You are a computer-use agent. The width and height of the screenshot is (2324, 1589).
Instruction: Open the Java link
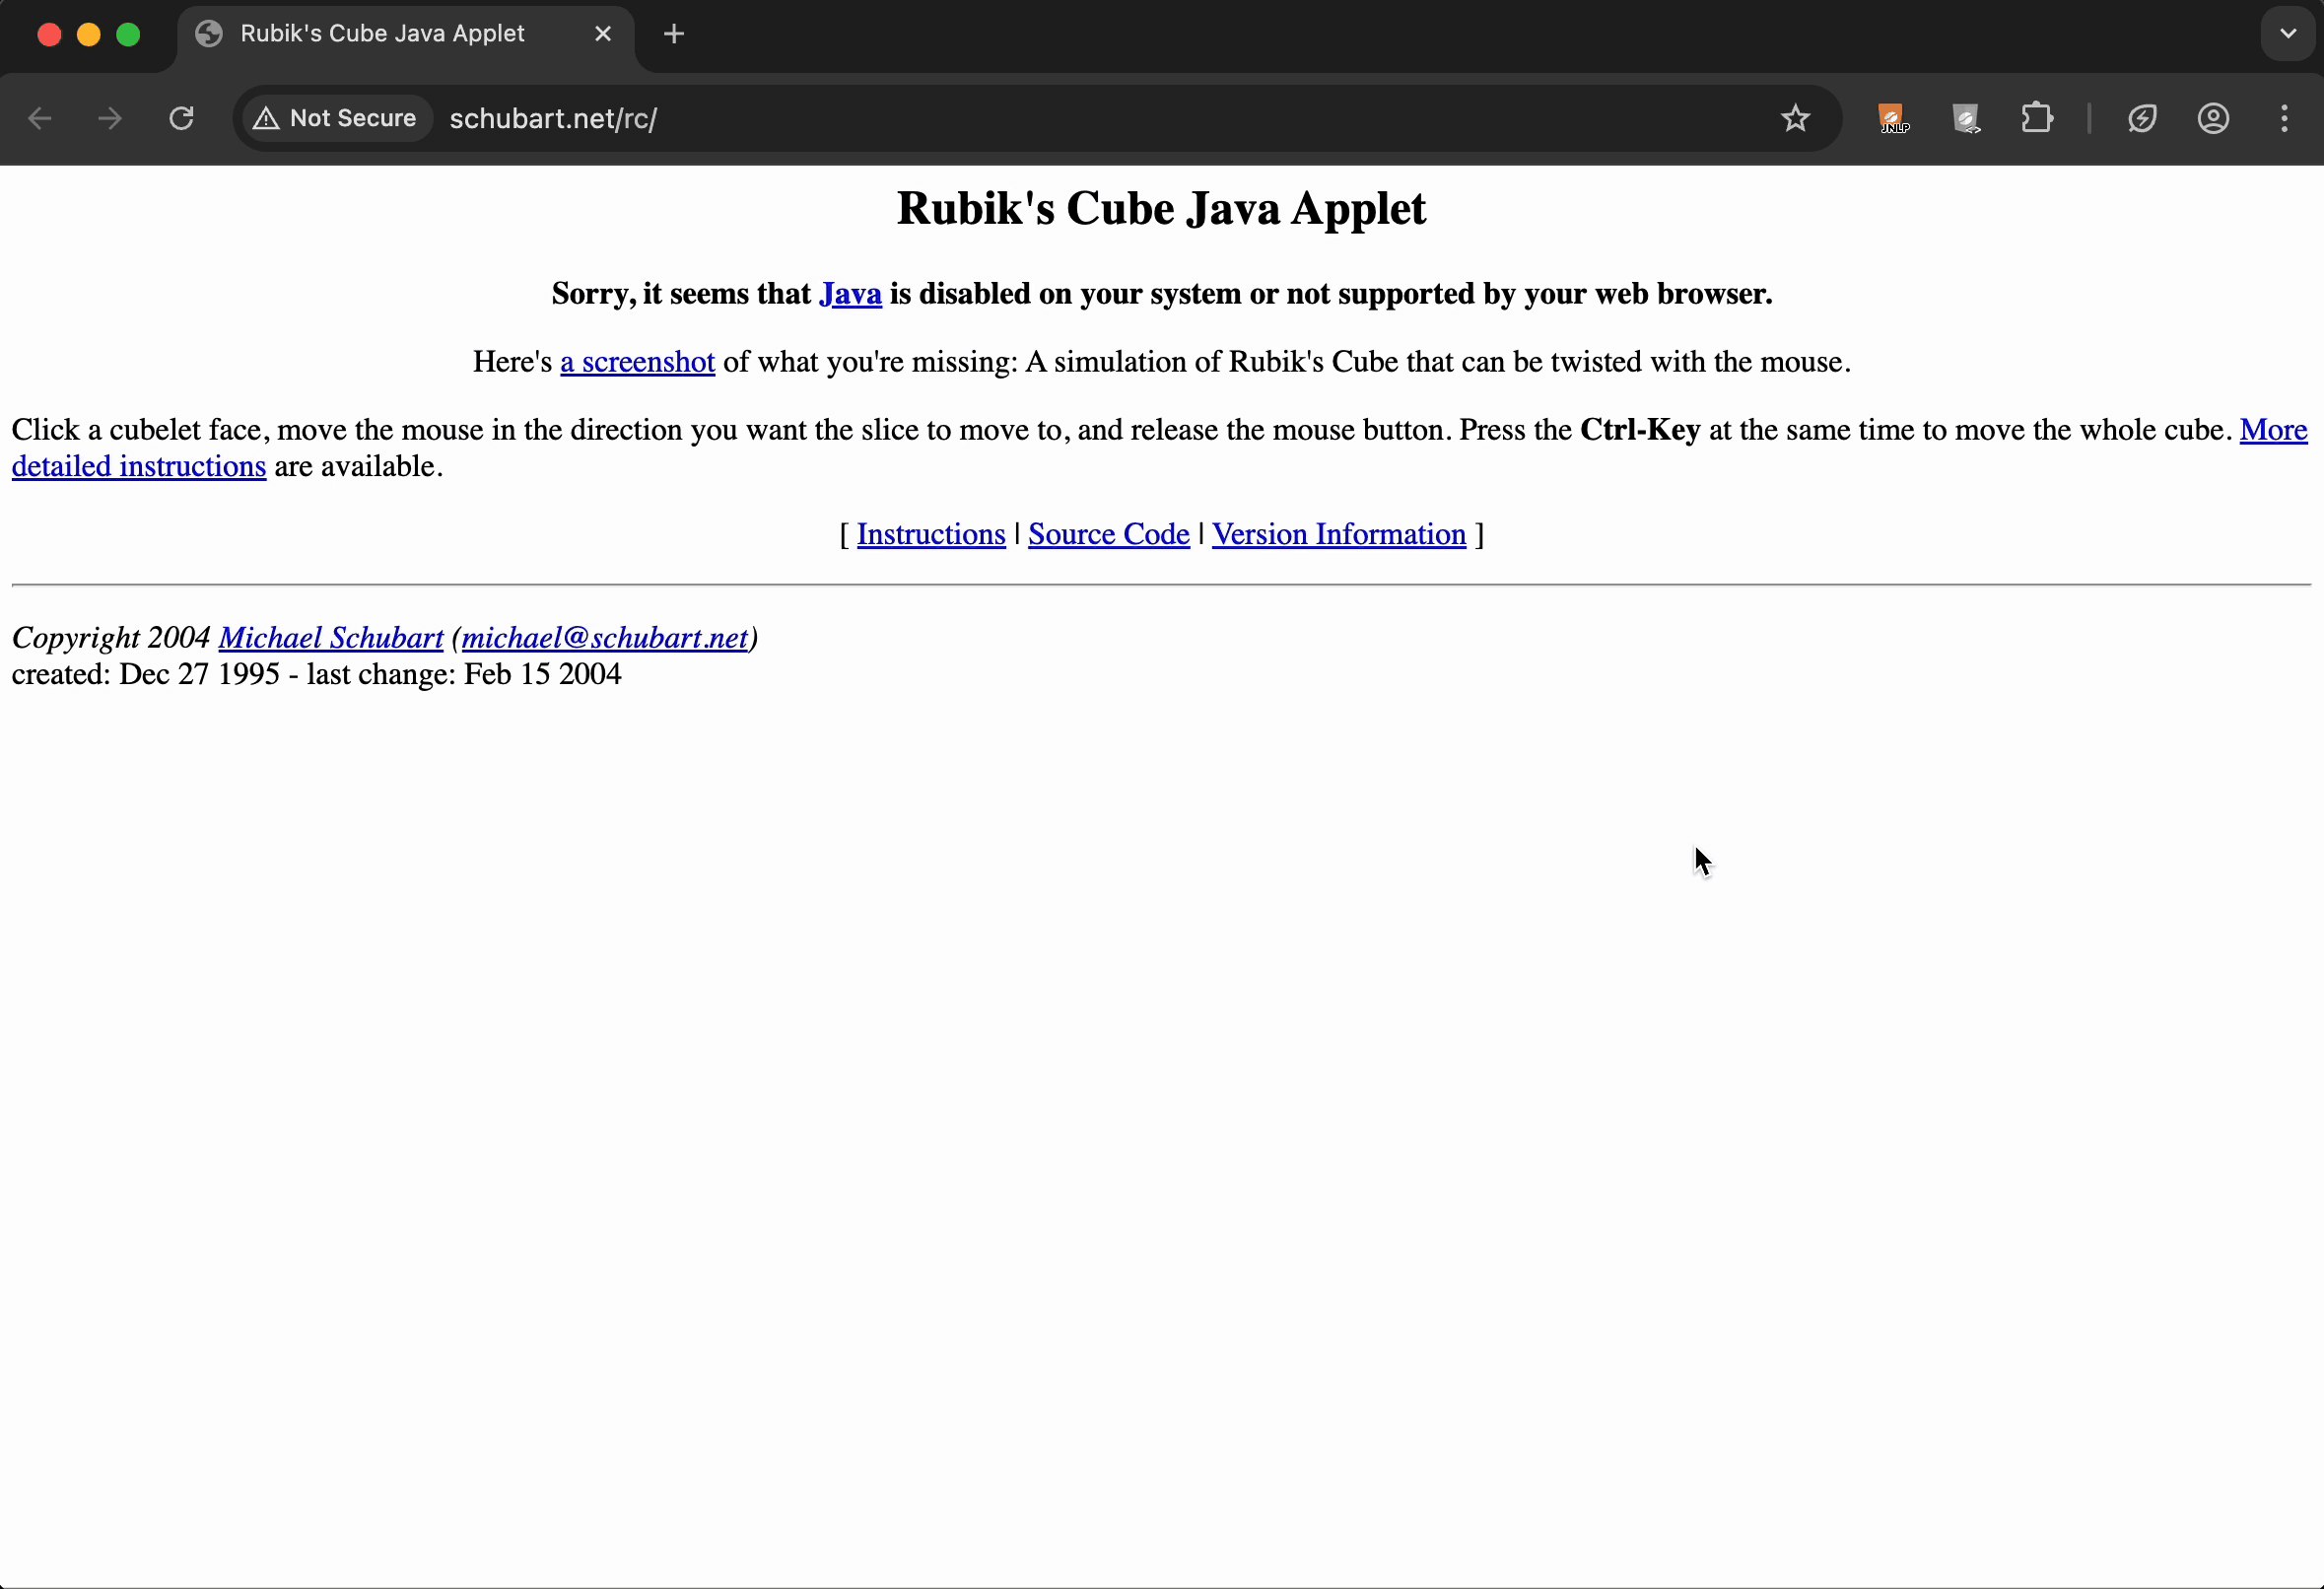point(850,294)
